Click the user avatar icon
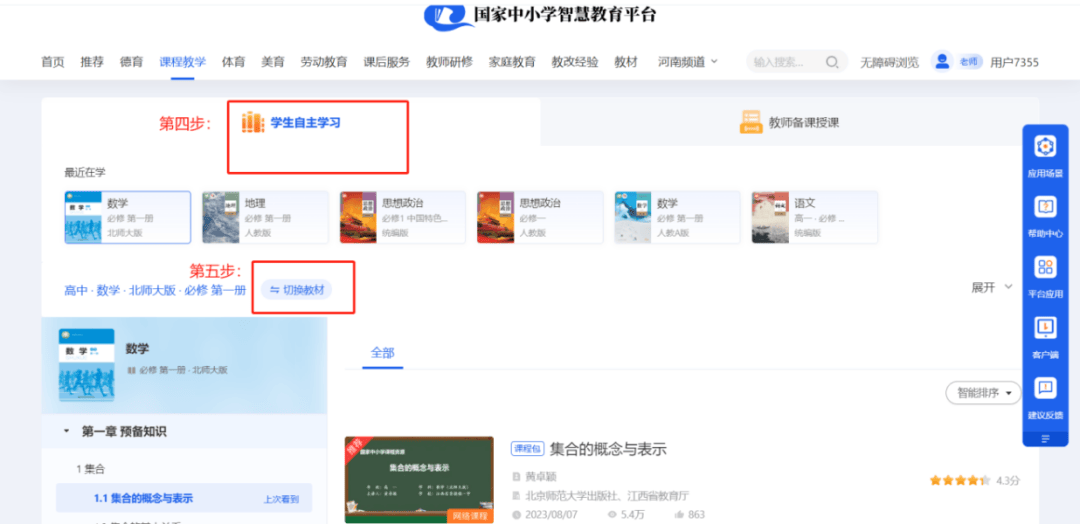 (941, 61)
